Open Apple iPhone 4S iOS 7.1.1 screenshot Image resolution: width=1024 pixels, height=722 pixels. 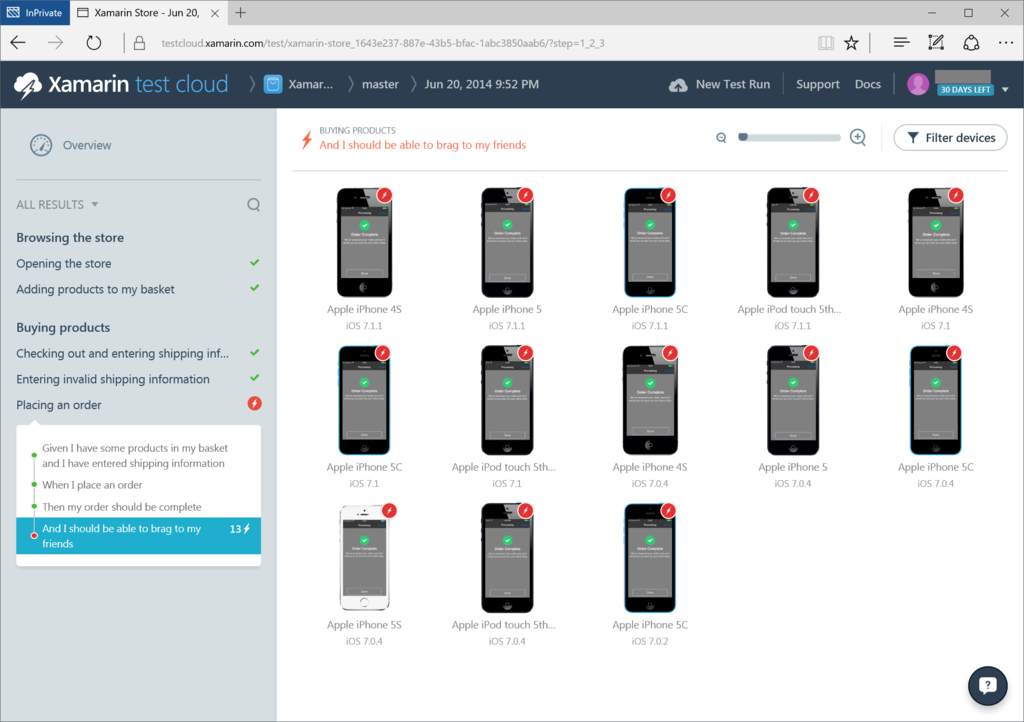pyautogui.click(x=364, y=243)
